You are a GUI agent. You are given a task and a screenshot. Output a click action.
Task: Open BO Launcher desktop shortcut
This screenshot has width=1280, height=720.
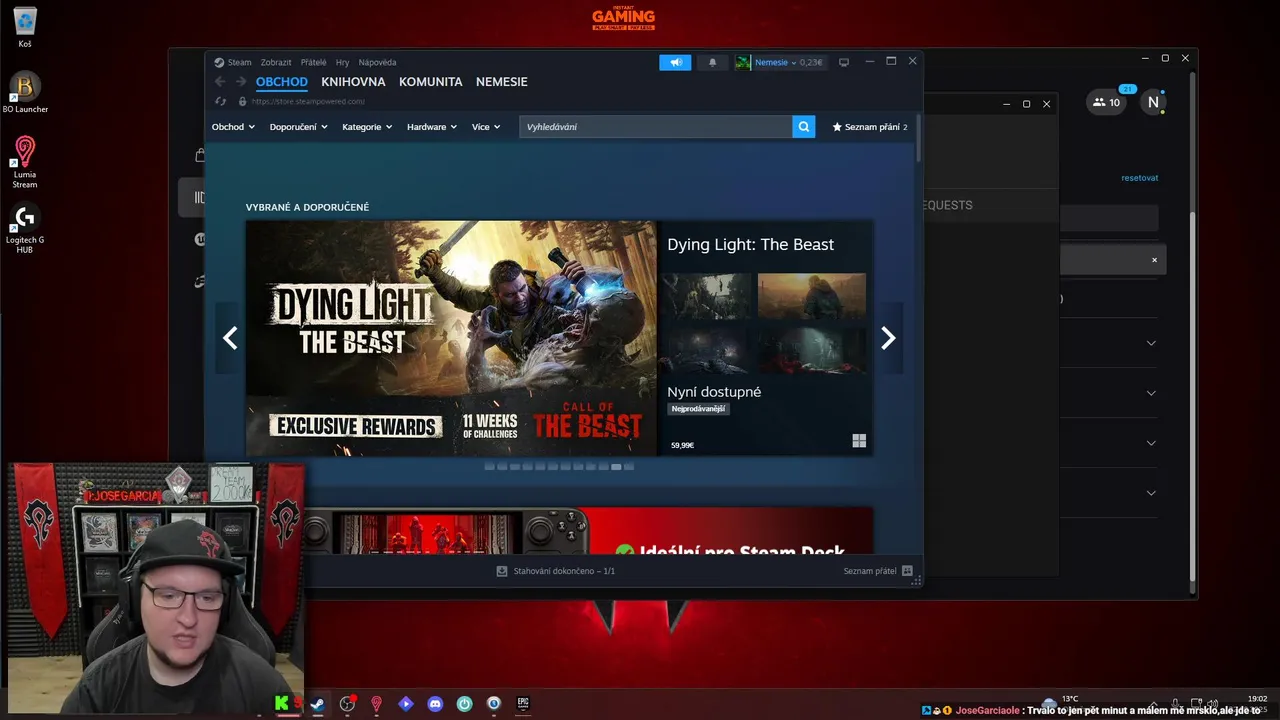tap(25, 92)
